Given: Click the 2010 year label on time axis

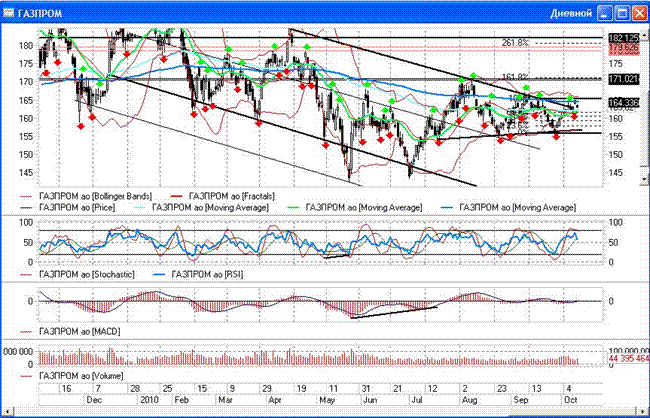Looking at the screenshot, I should coord(149,400).
